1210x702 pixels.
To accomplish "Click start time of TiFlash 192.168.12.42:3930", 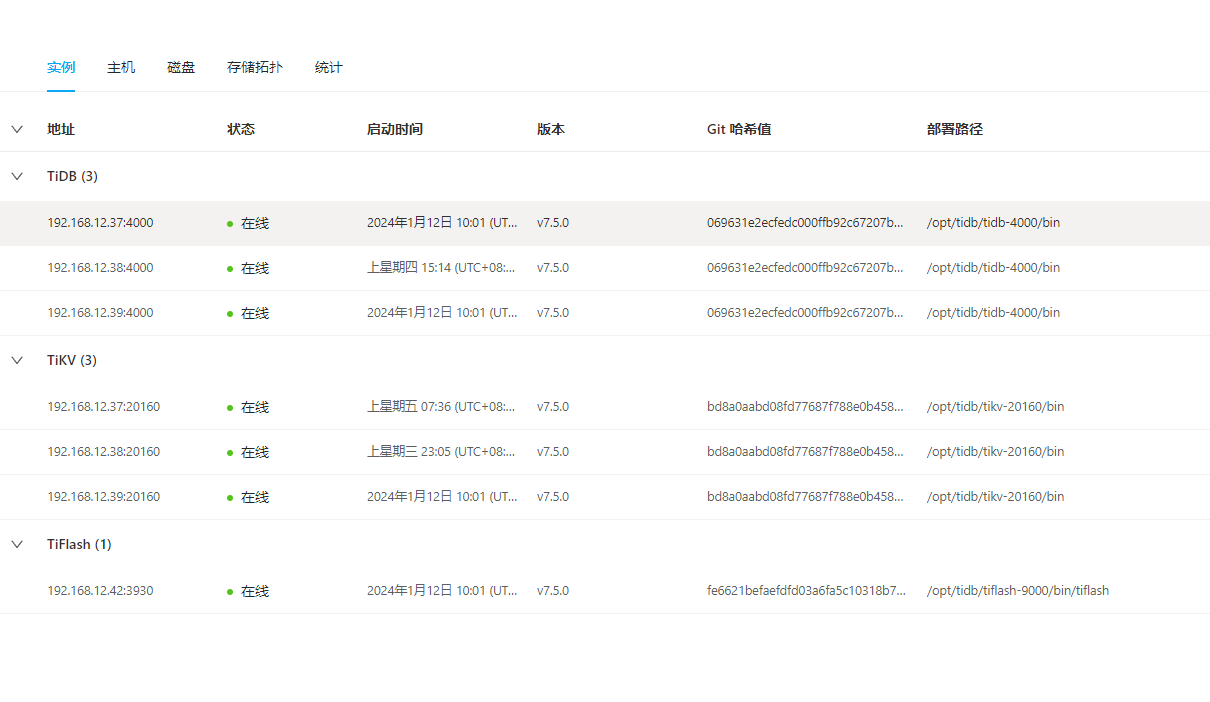I will pyautogui.click(x=442, y=591).
